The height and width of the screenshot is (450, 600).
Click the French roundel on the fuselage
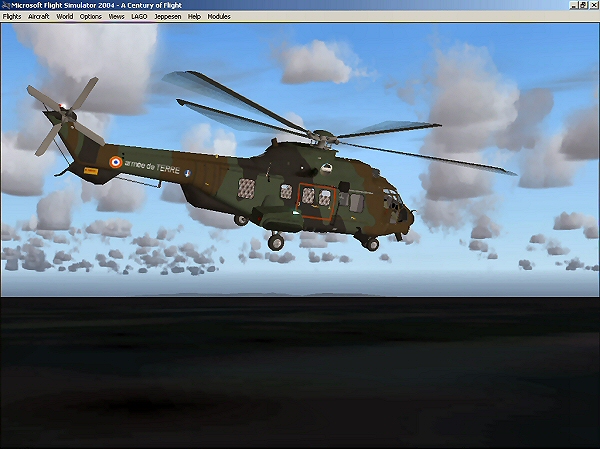pos(115,160)
